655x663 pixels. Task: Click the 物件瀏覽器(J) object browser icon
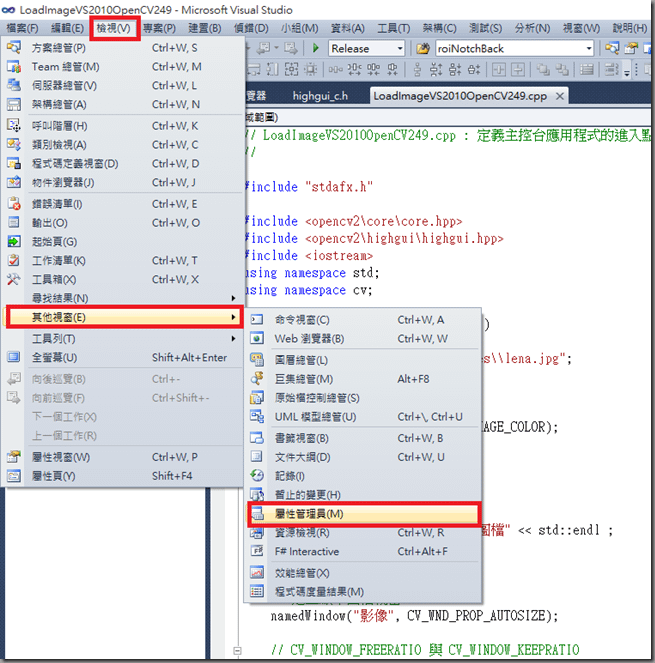(x=14, y=182)
